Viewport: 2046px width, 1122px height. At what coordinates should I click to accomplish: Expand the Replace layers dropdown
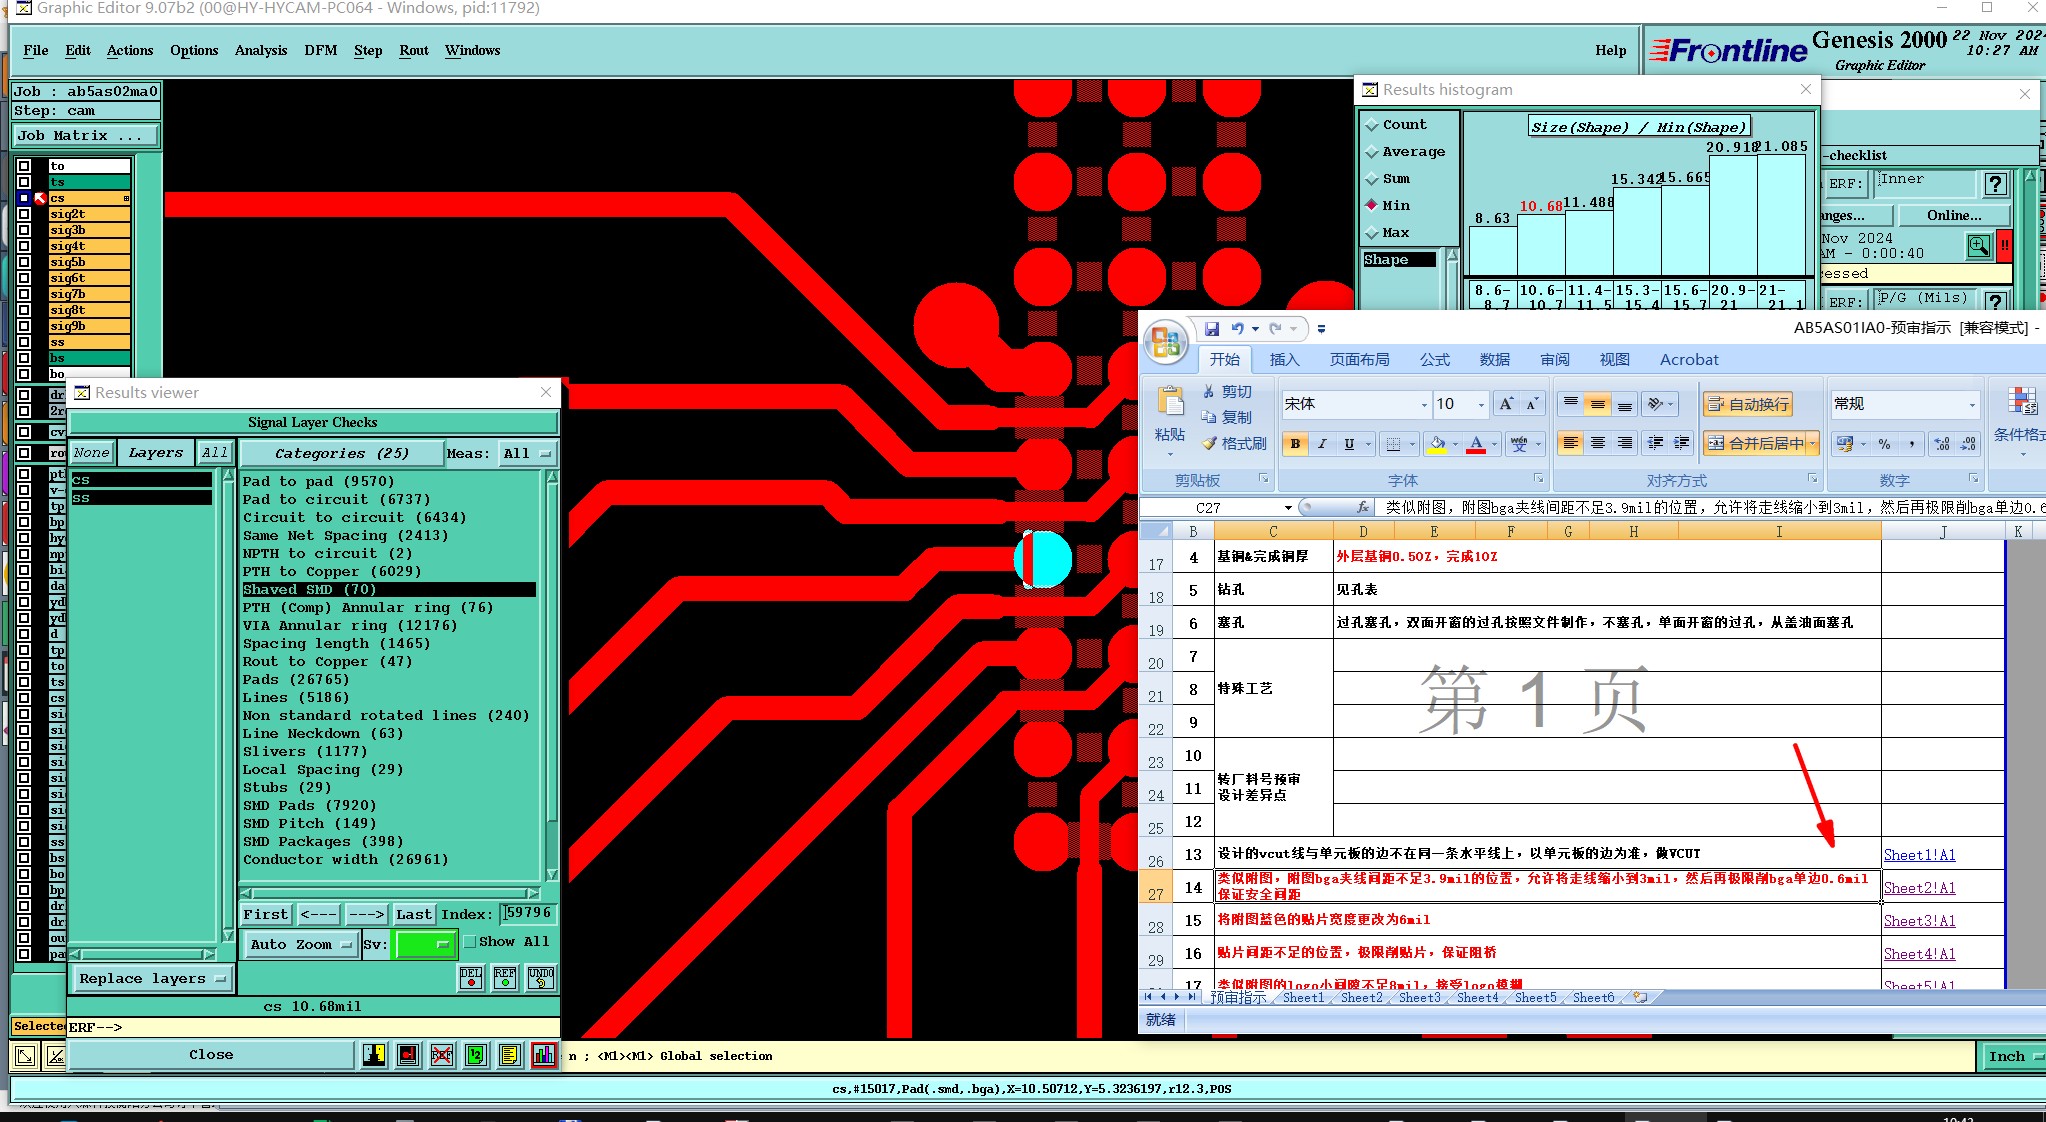[152, 979]
